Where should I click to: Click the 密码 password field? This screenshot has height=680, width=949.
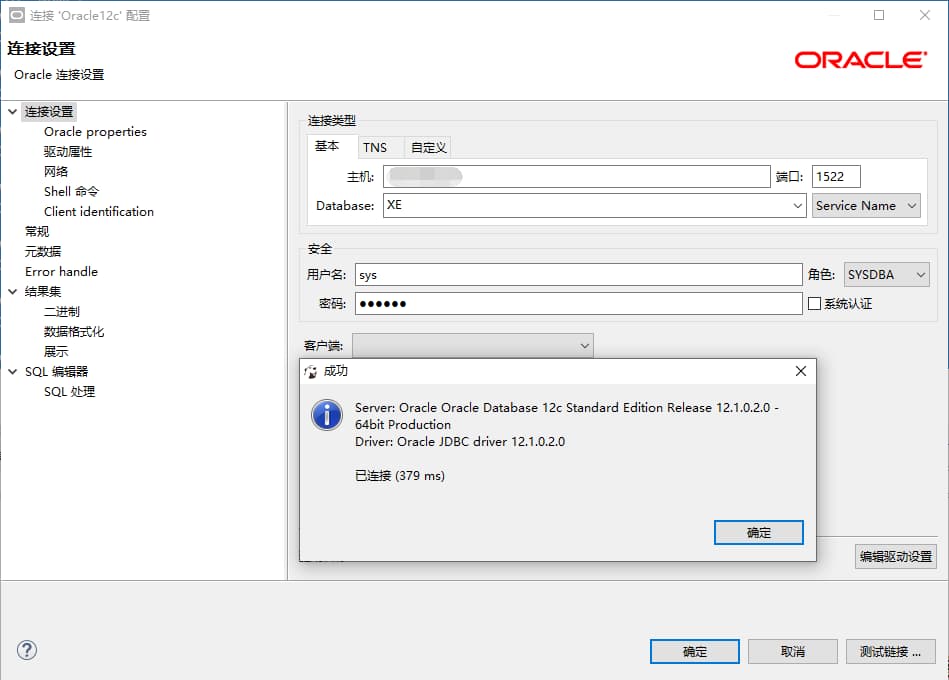(578, 304)
